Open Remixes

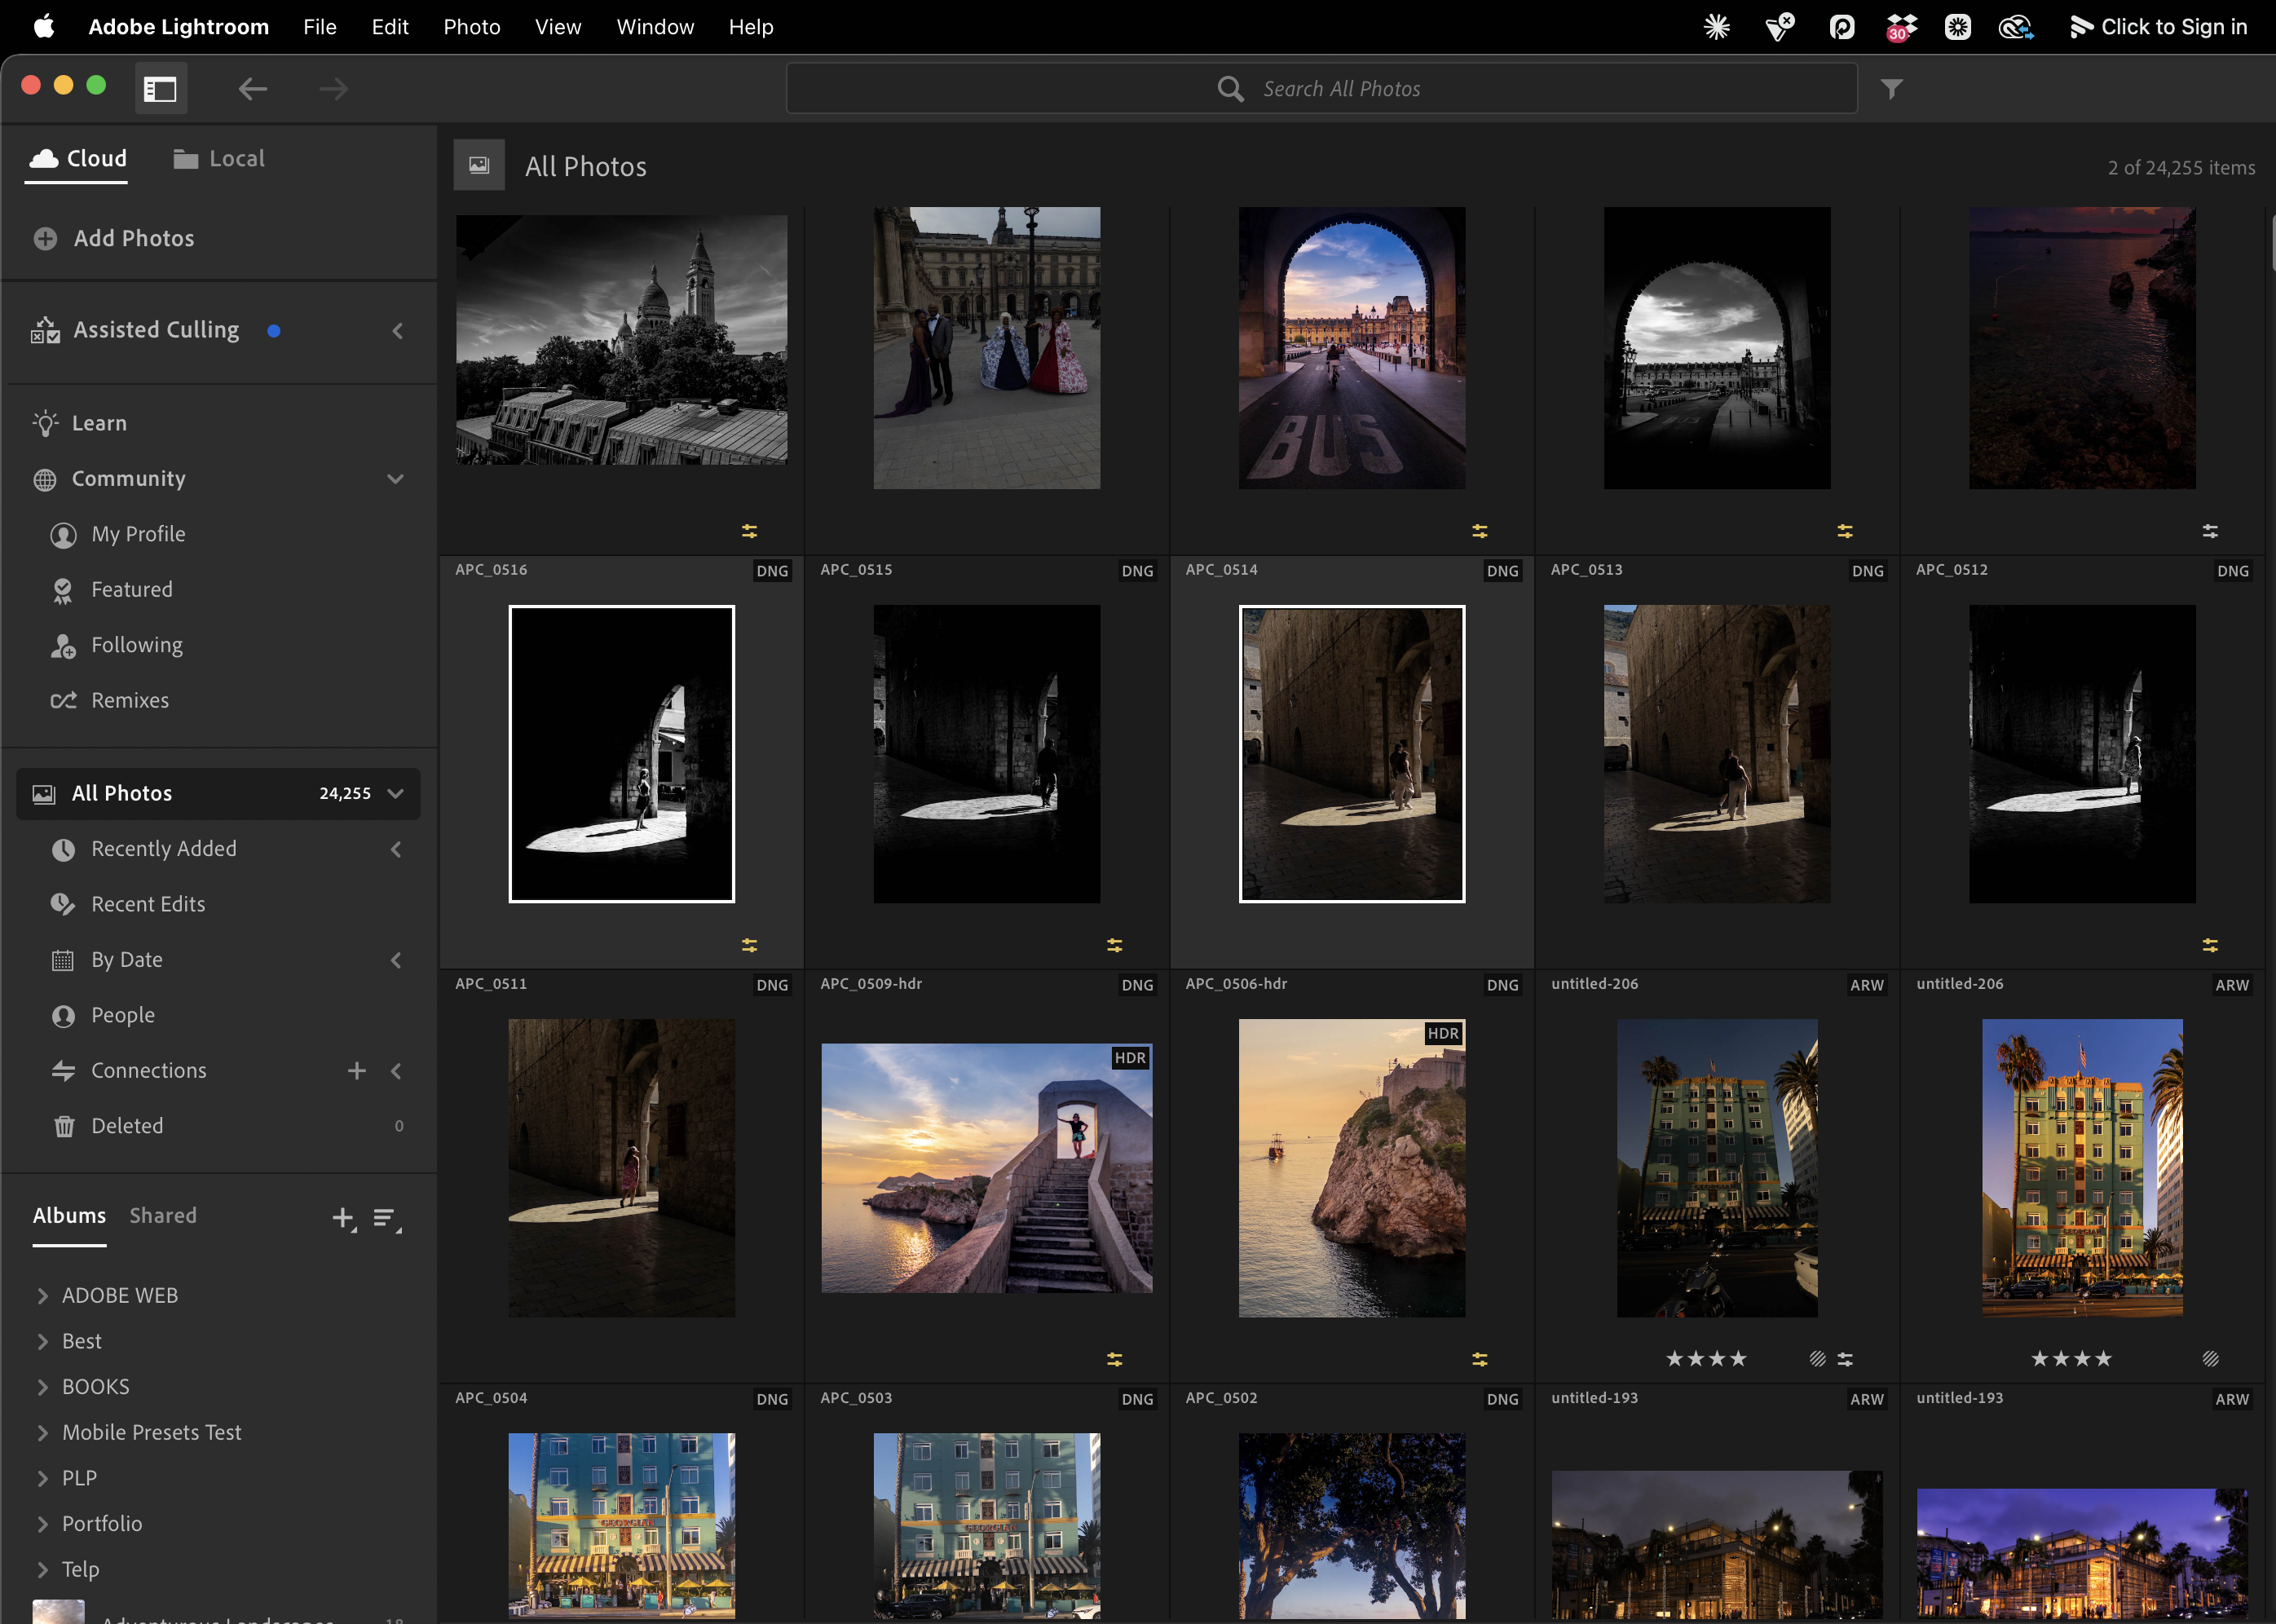point(110,700)
